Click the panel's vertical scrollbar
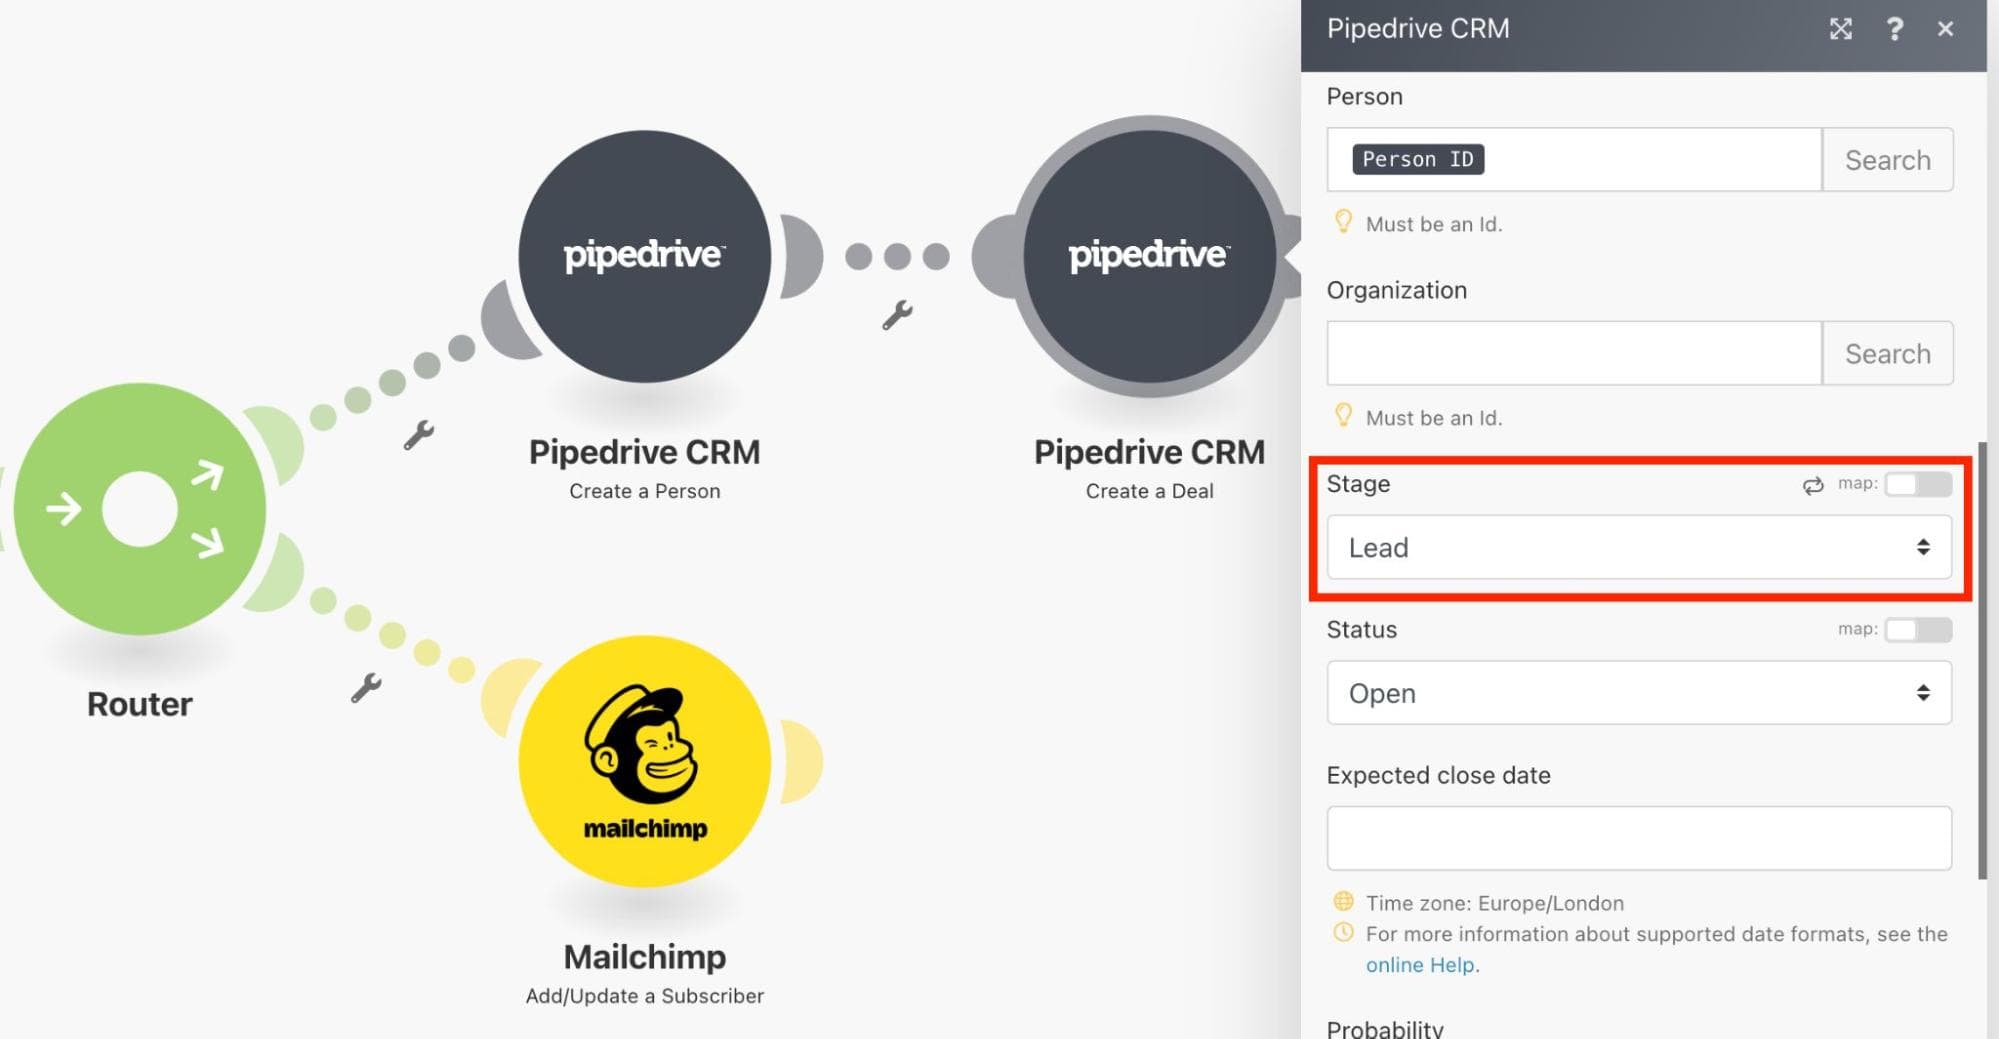Viewport: 1999px width, 1039px height. (x=1982, y=660)
